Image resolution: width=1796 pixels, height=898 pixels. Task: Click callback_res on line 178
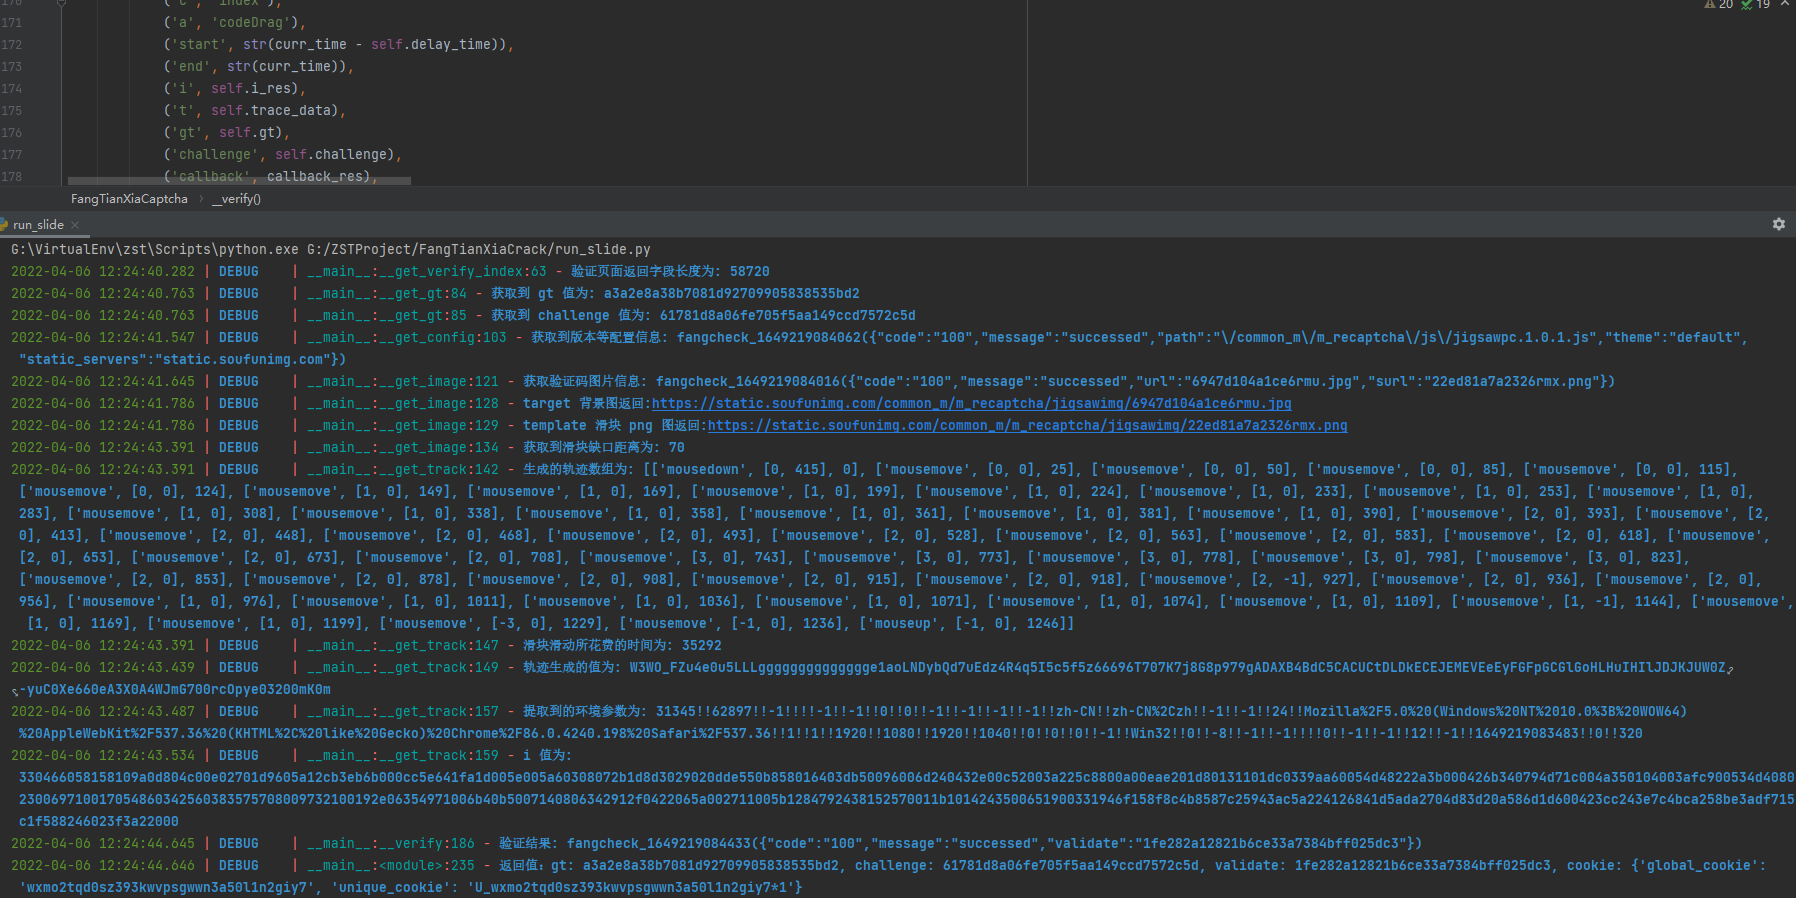pyautogui.click(x=315, y=176)
